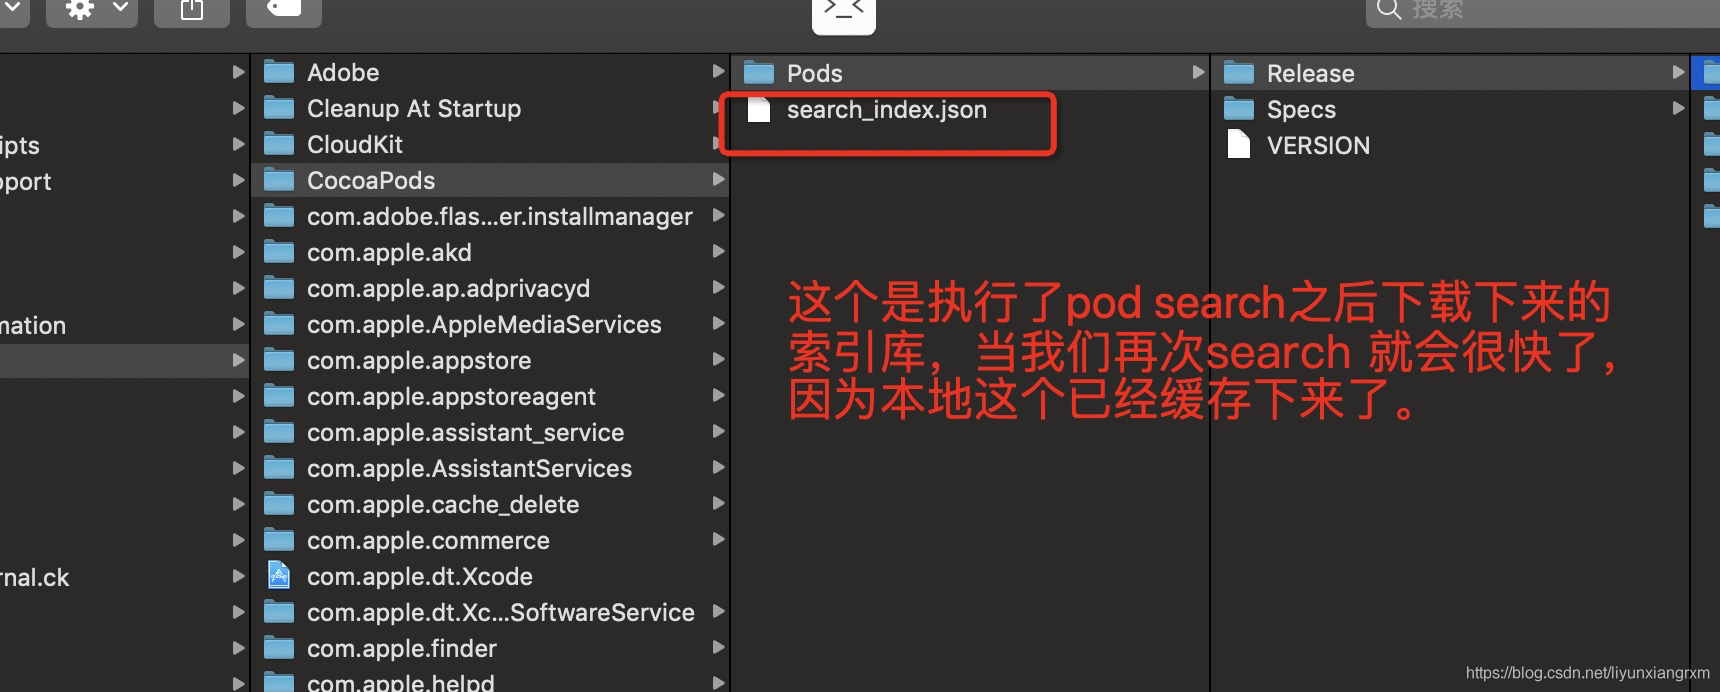Expand the com.apple.commerce folder arrow

click(718, 540)
